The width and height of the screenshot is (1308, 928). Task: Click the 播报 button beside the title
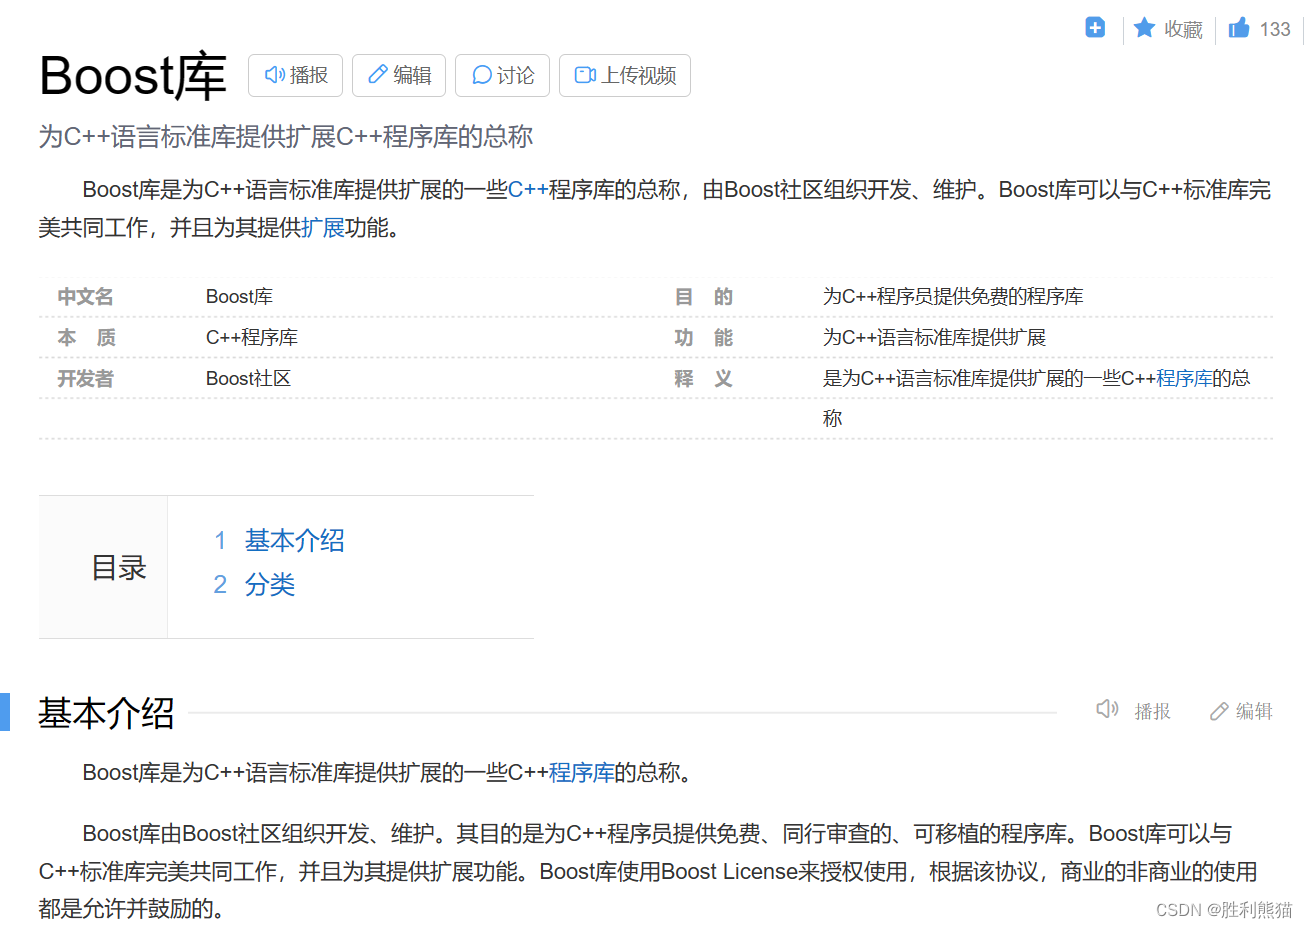click(295, 75)
